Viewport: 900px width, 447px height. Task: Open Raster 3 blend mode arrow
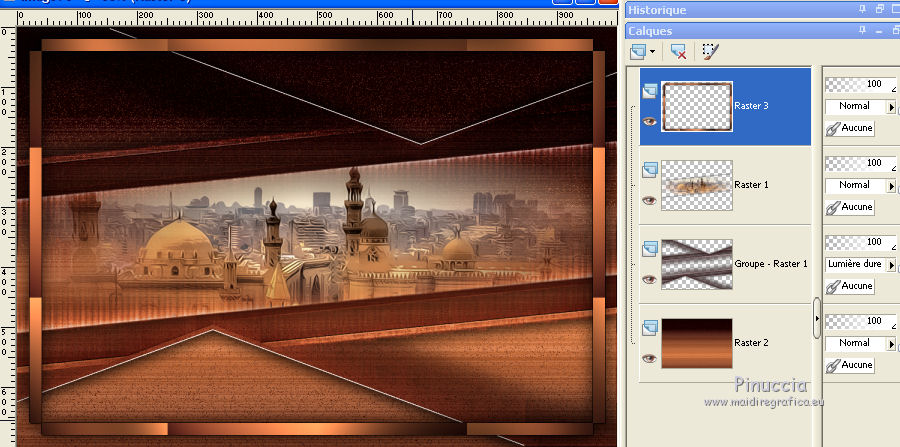point(891,107)
